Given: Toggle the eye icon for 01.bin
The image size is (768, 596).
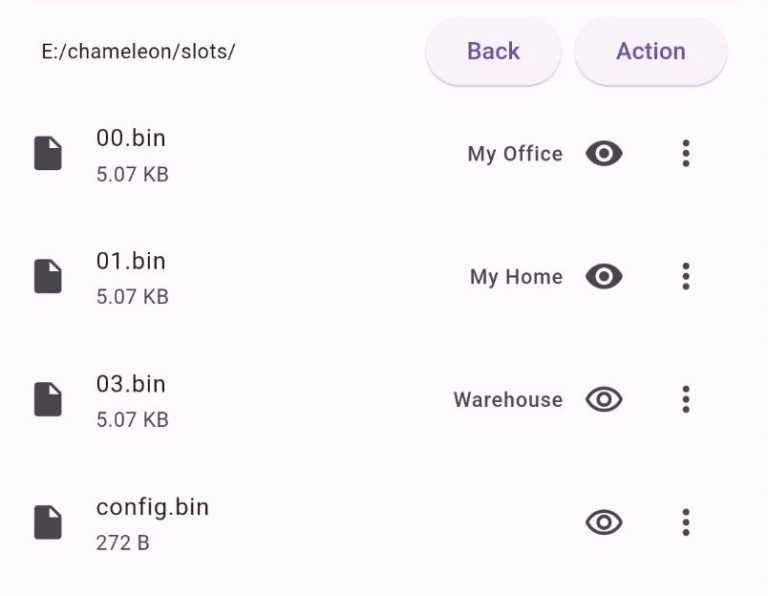Looking at the screenshot, I should pyautogui.click(x=604, y=276).
